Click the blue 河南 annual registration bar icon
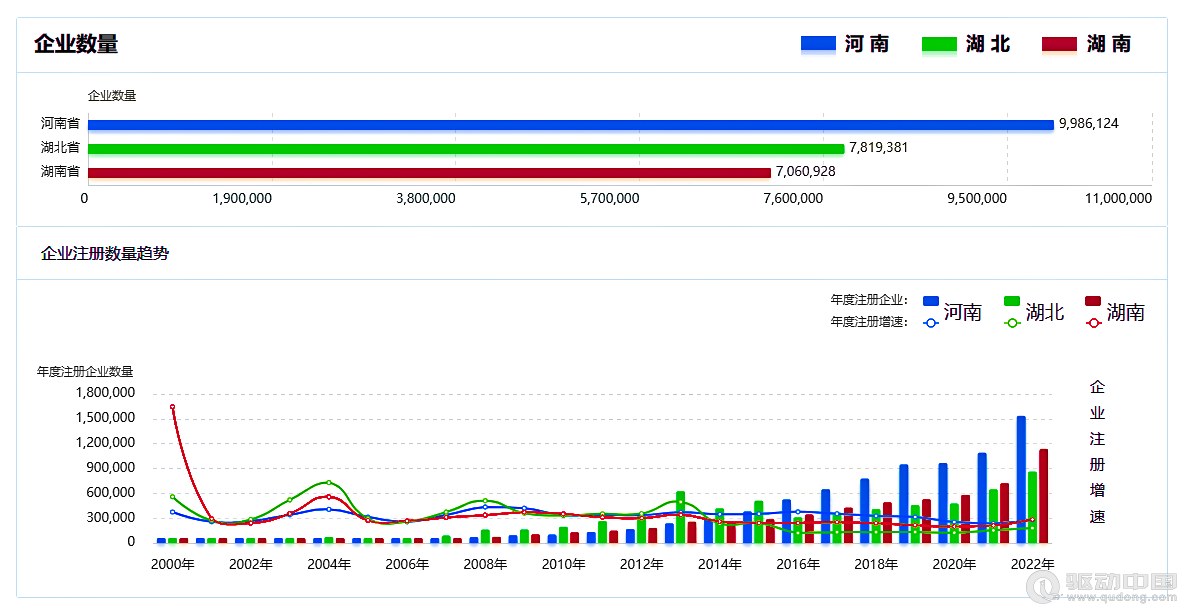Screen dimensions: 1188x615 tap(931, 301)
